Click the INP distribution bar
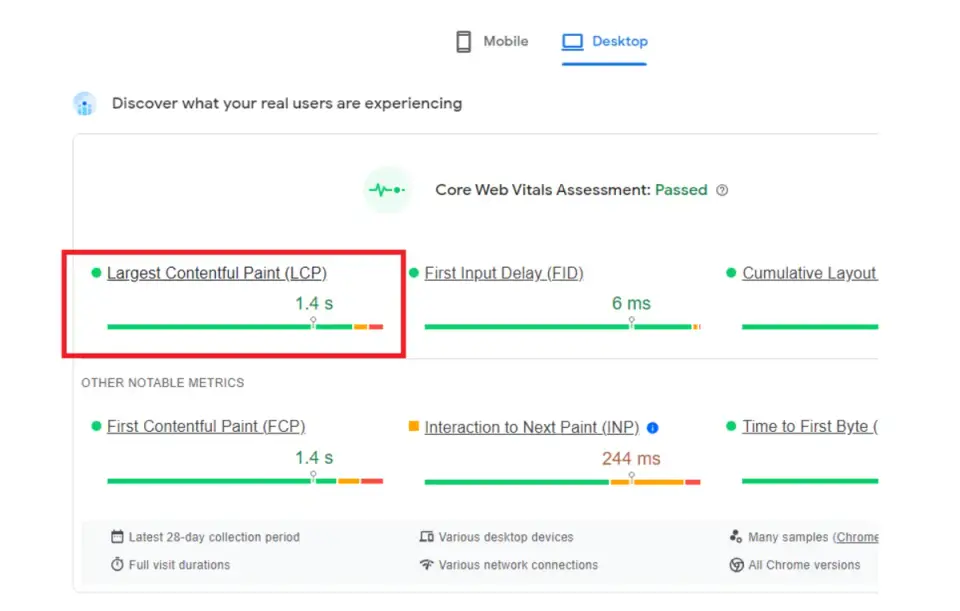 coord(562,482)
